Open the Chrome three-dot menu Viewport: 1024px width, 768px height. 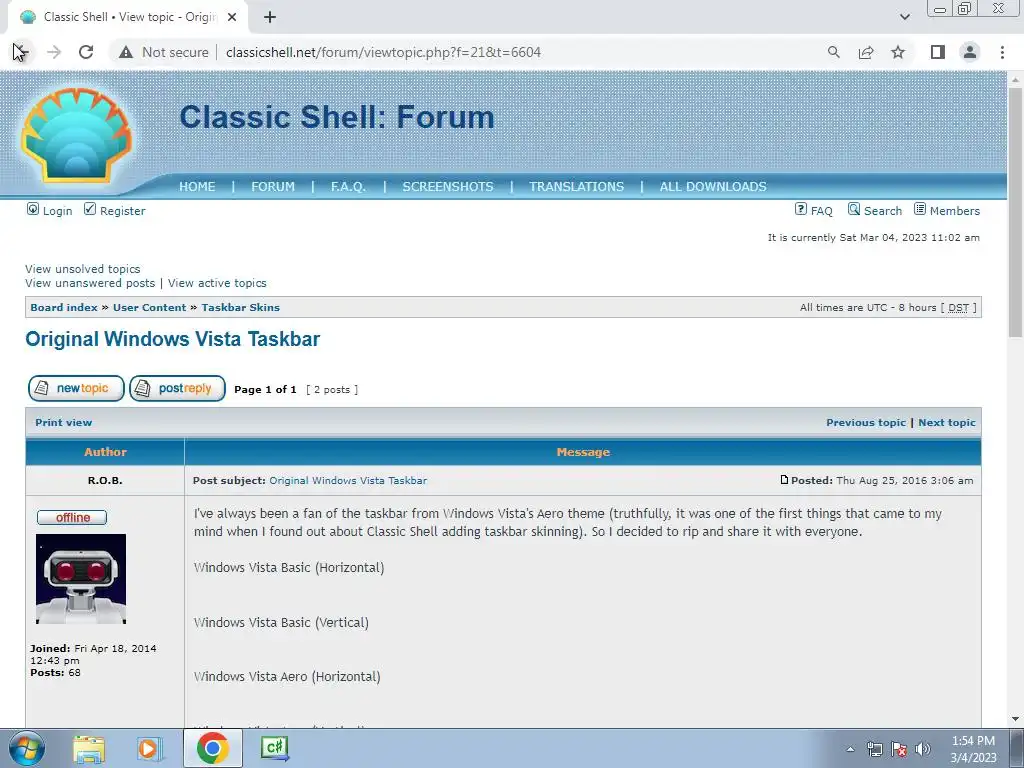pos(1002,52)
